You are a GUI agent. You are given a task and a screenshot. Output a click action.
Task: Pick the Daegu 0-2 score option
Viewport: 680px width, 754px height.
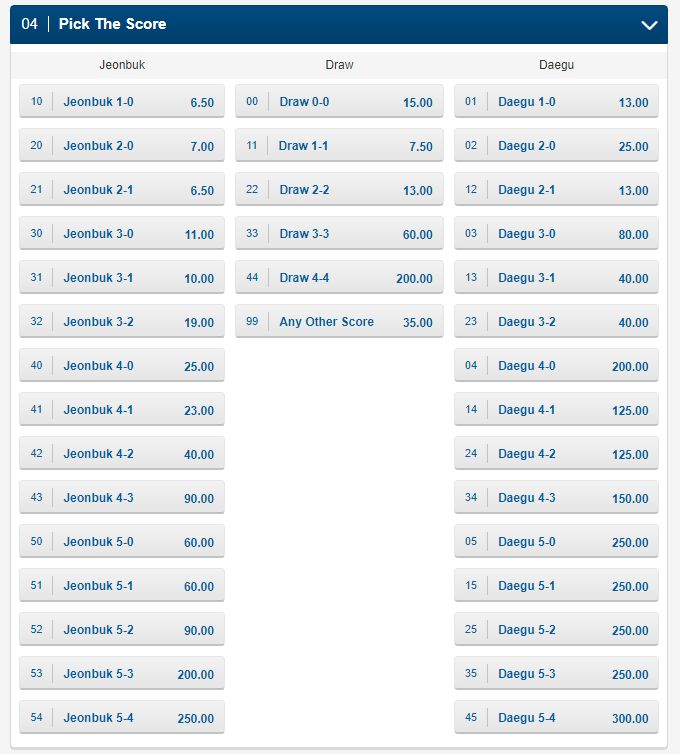coord(556,146)
